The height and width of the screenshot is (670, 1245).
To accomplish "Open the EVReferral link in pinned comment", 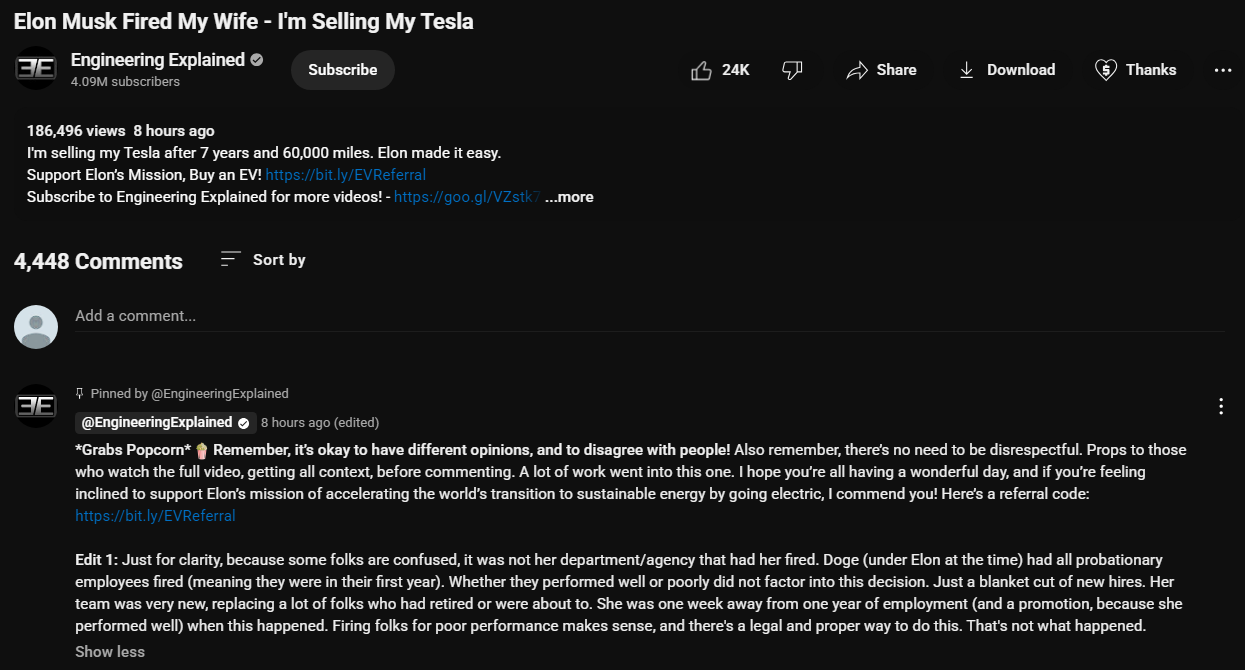I will pyautogui.click(x=155, y=516).
